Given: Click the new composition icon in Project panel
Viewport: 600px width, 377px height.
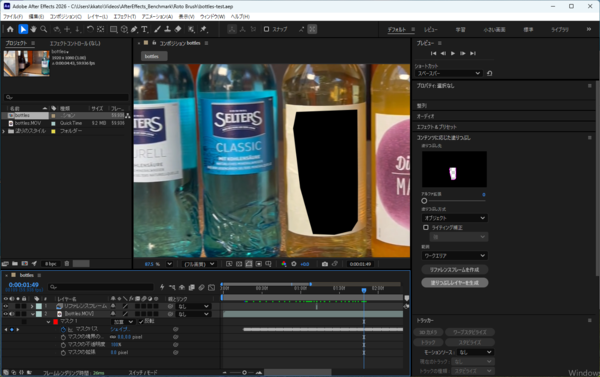Looking at the screenshot, I should pyautogui.click(x=25, y=264).
